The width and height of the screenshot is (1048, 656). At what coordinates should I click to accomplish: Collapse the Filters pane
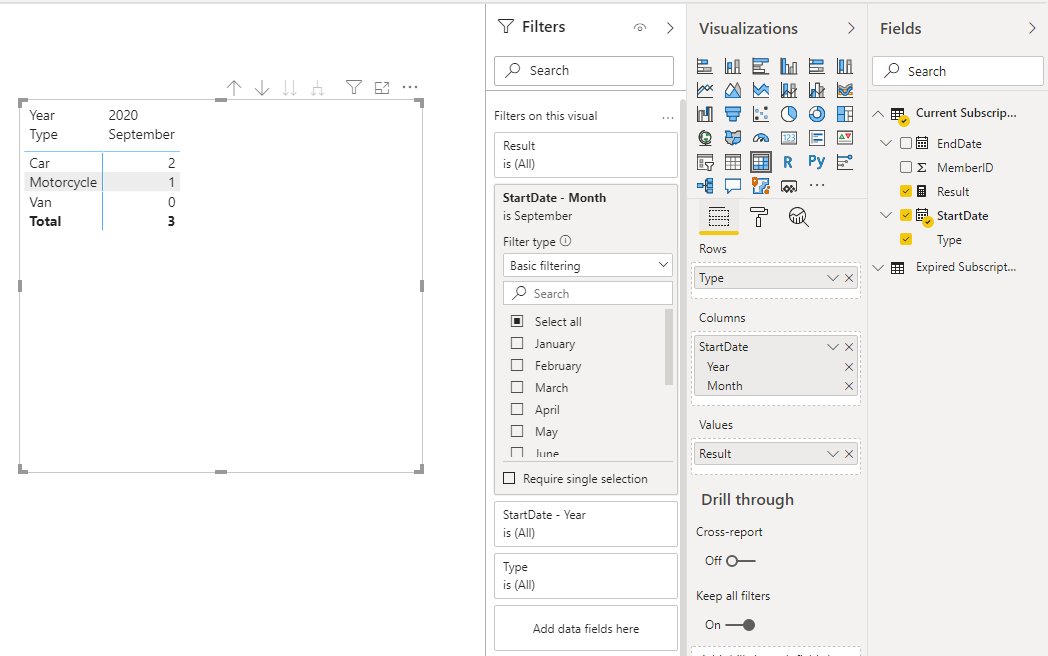click(670, 27)
